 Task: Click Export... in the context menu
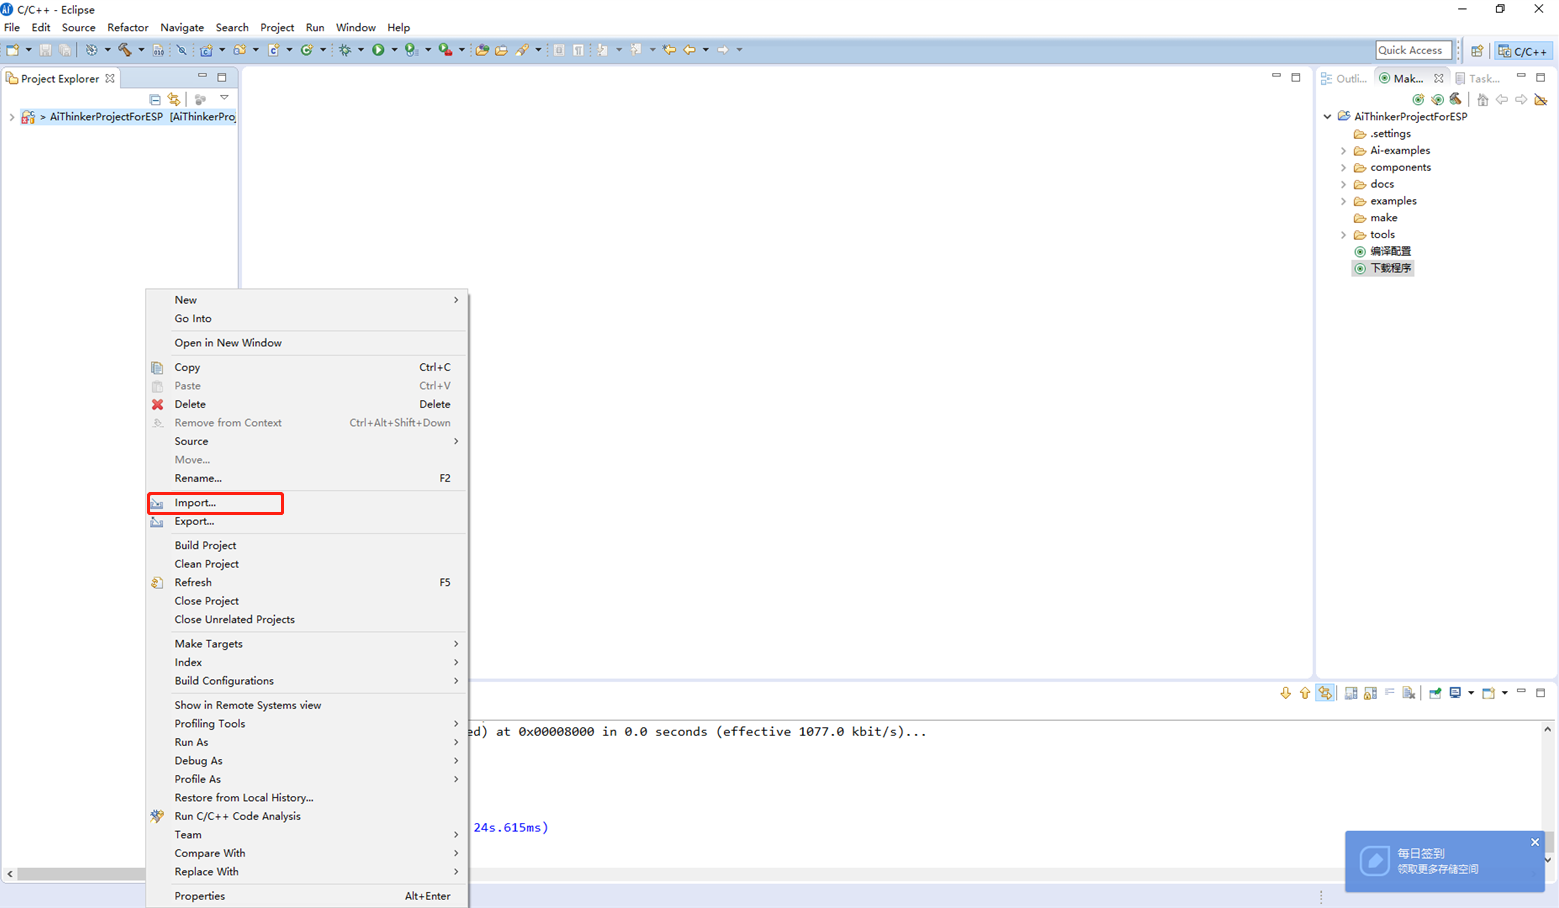[x=308, y=521]
